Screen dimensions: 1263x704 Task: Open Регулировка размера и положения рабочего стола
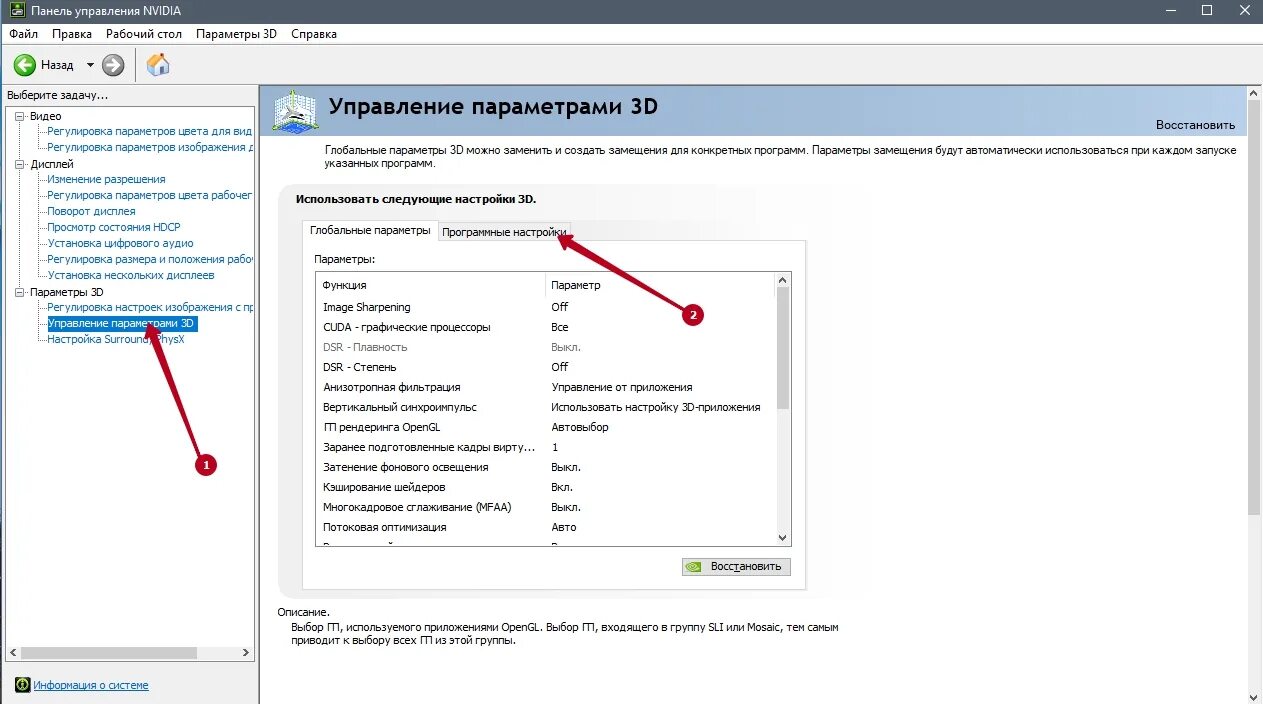click(x=149, y=259)
